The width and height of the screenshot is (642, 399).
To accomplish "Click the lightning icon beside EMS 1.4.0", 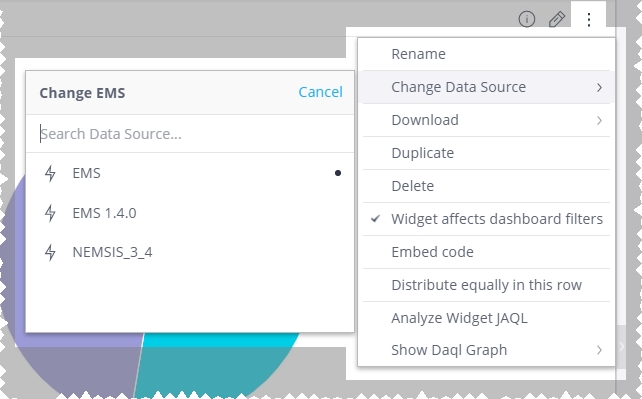I will pos(50,213).
